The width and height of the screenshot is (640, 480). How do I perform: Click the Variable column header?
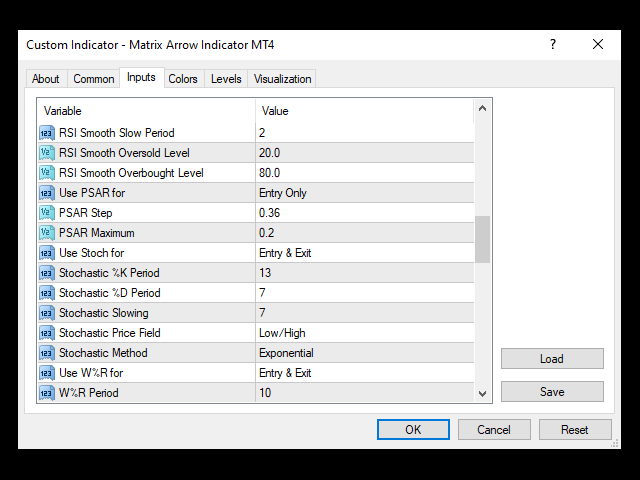tap(147, 111)
